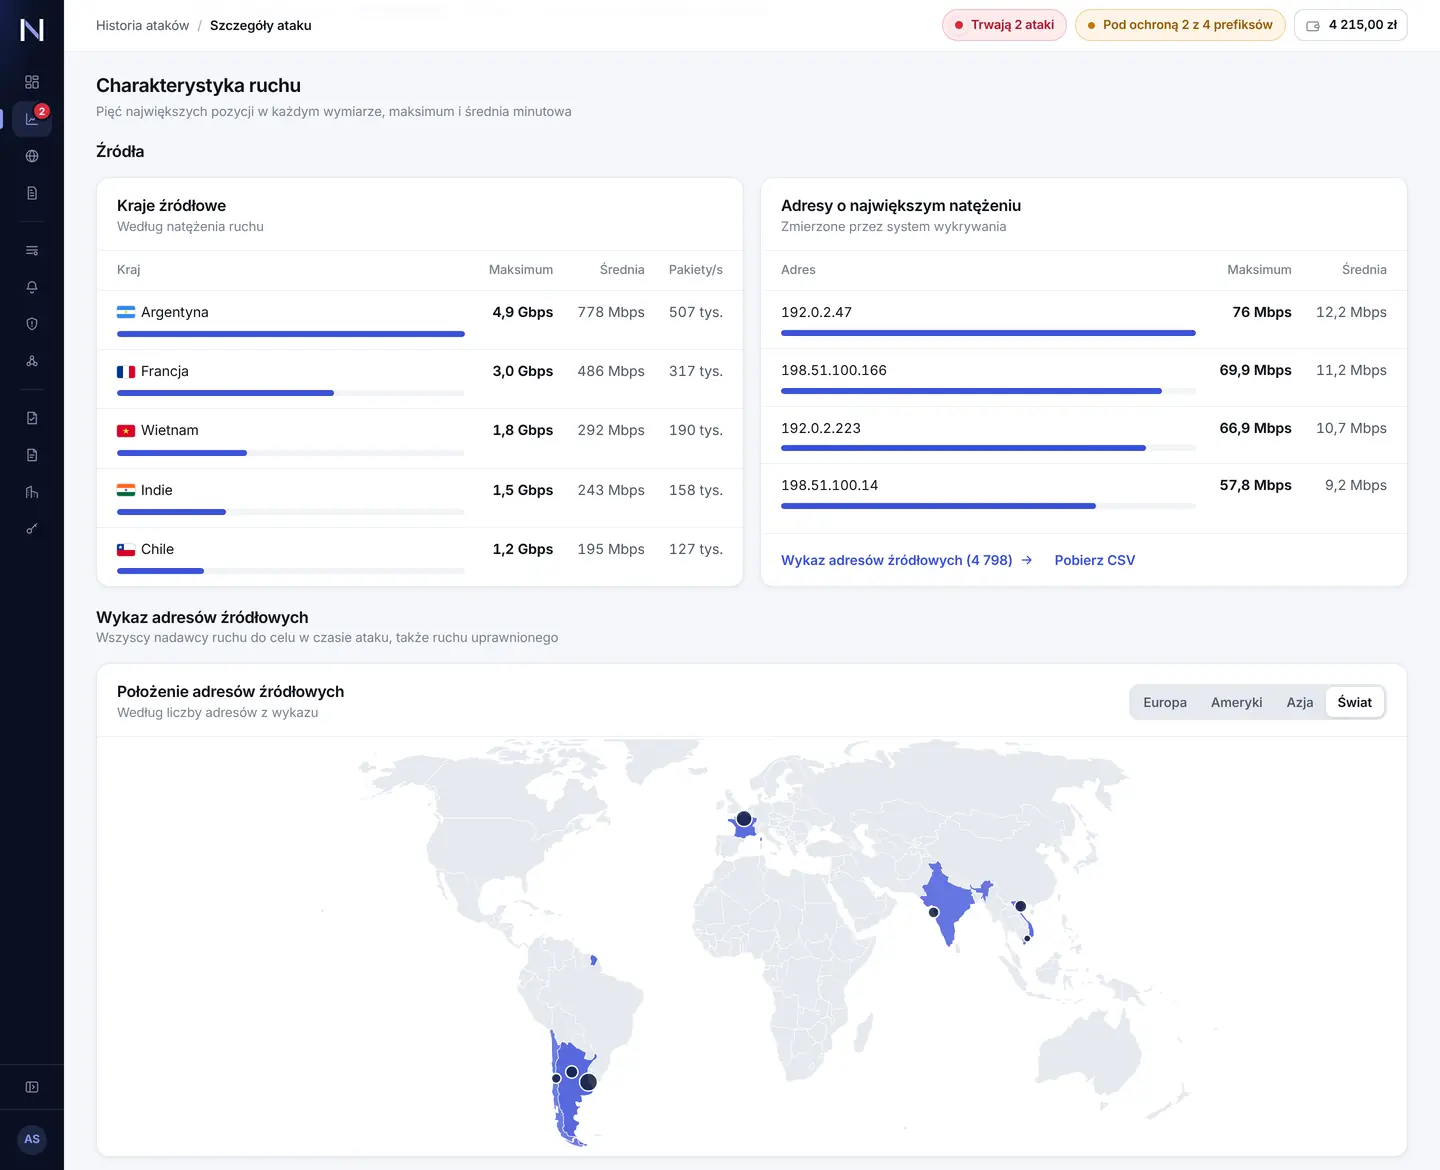The image size is (1440, 1170).
Task: Open the bell notifications icon in sidebar
Action: point(32,287)
